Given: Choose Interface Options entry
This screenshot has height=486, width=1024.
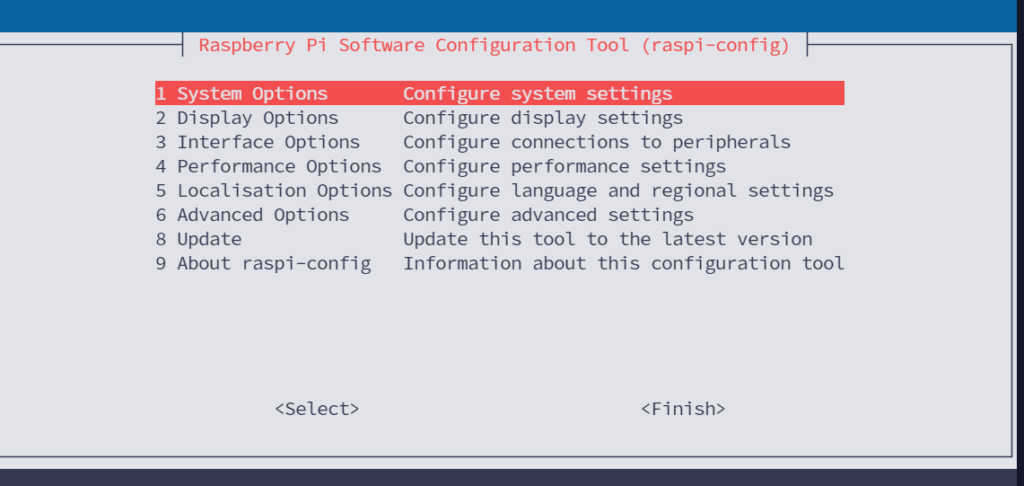Looking at the screenshot, I should pos(268,142).
